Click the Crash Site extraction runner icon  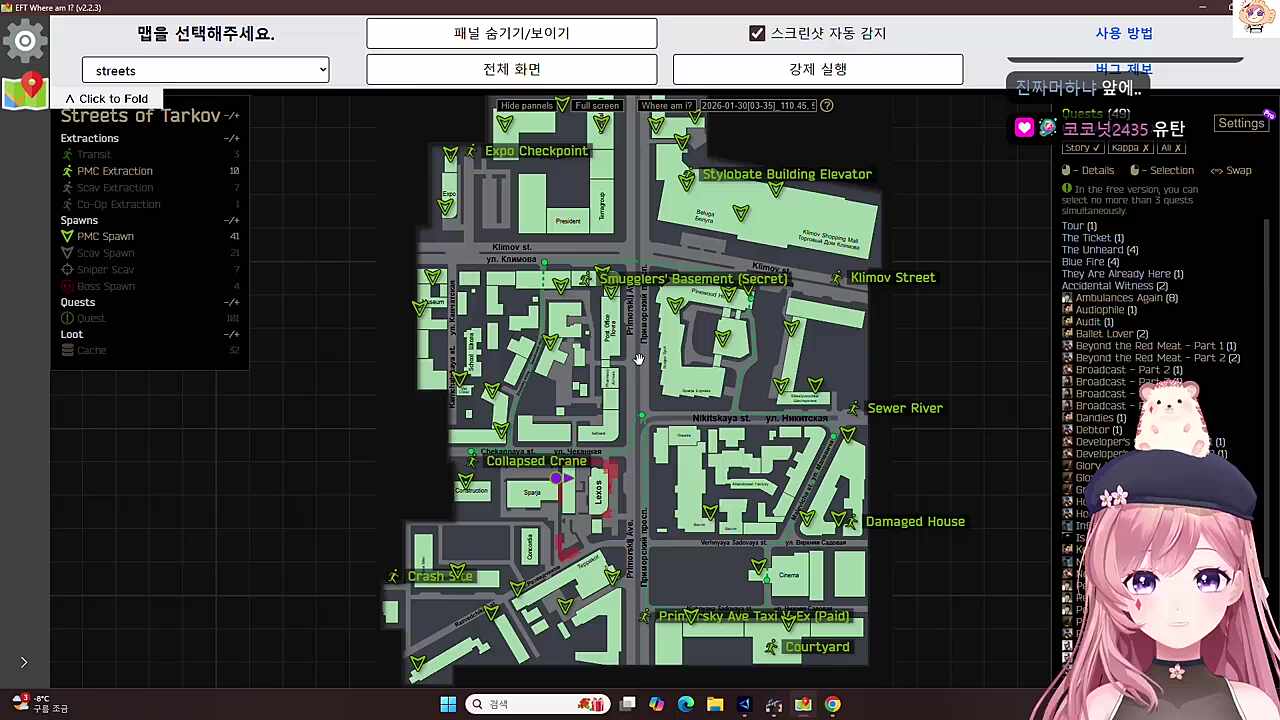[394, 576]
